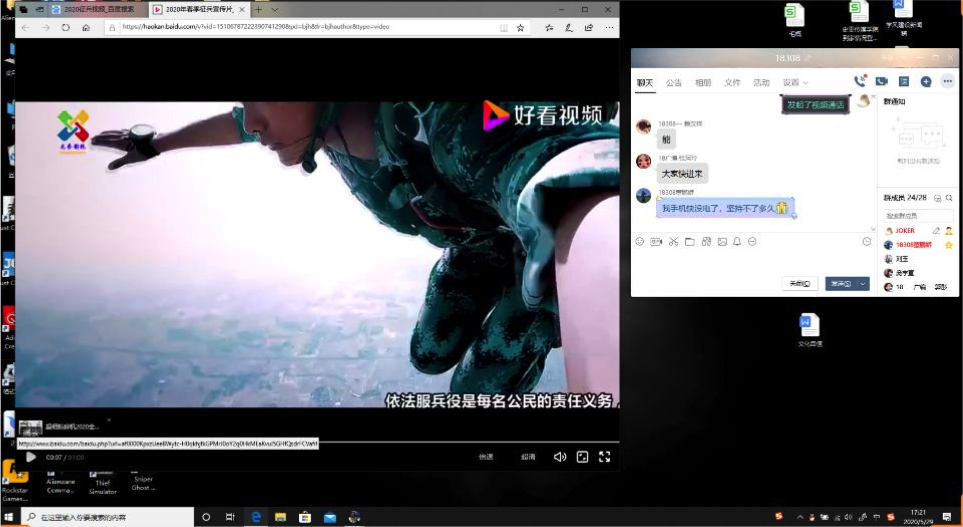Image resolution: width=963 pixels, height=527 pixels.
Task: Switch to the 聊天 tab
Action: (x=644, y=82)
